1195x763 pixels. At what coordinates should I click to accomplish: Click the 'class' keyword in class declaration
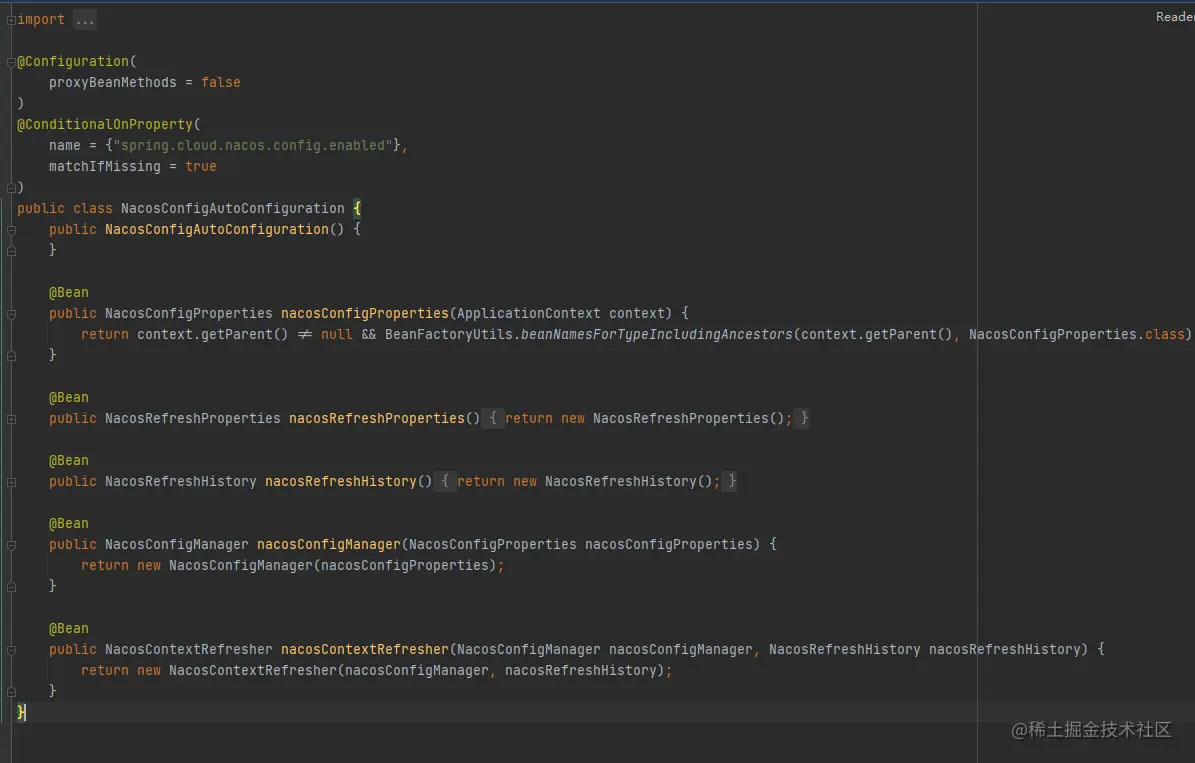[93, 208]
